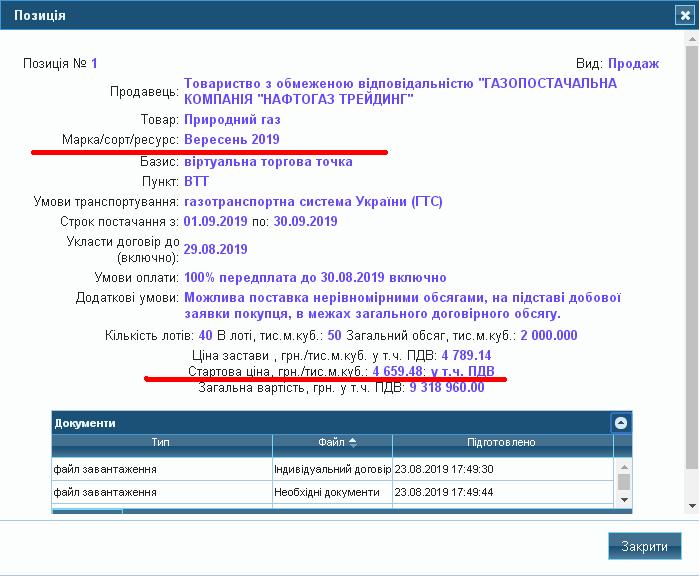Click the ВТТ point value
This screenshot has height=578, width=700.
point(196,181)
